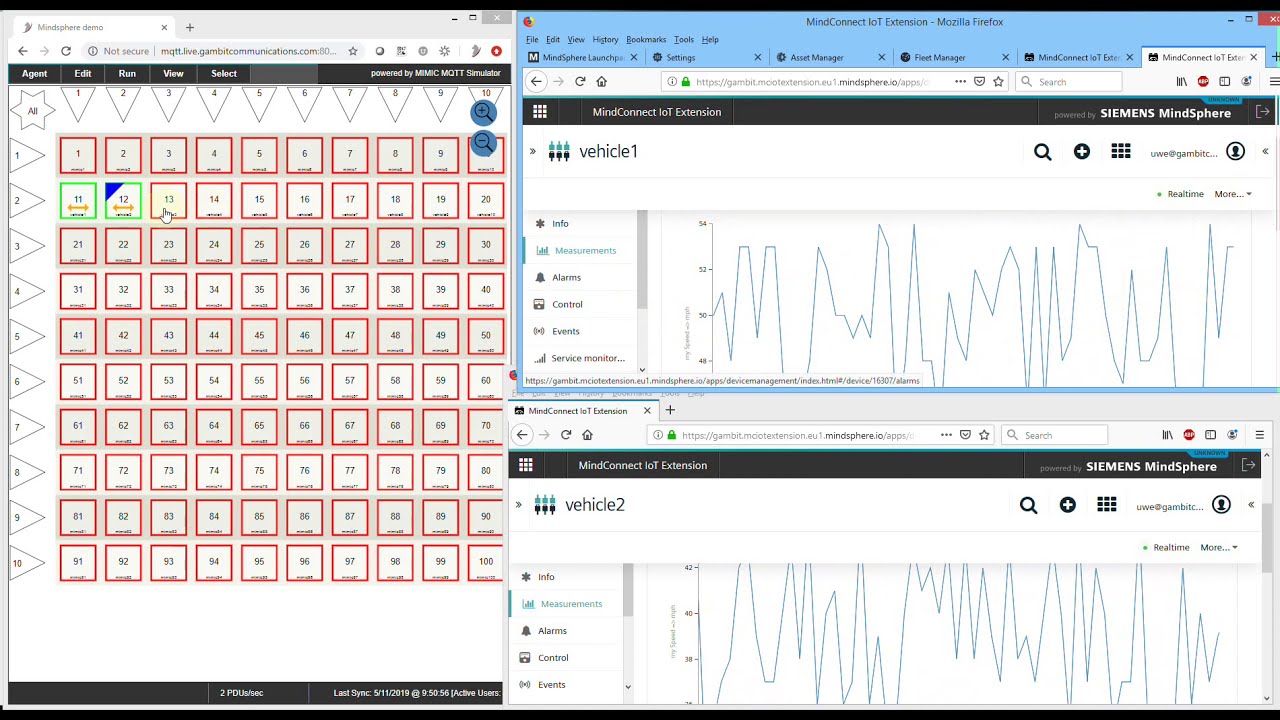Open Firefox Bookmarks menu
The image size is (1280, 720).
(x=646, y=39)
